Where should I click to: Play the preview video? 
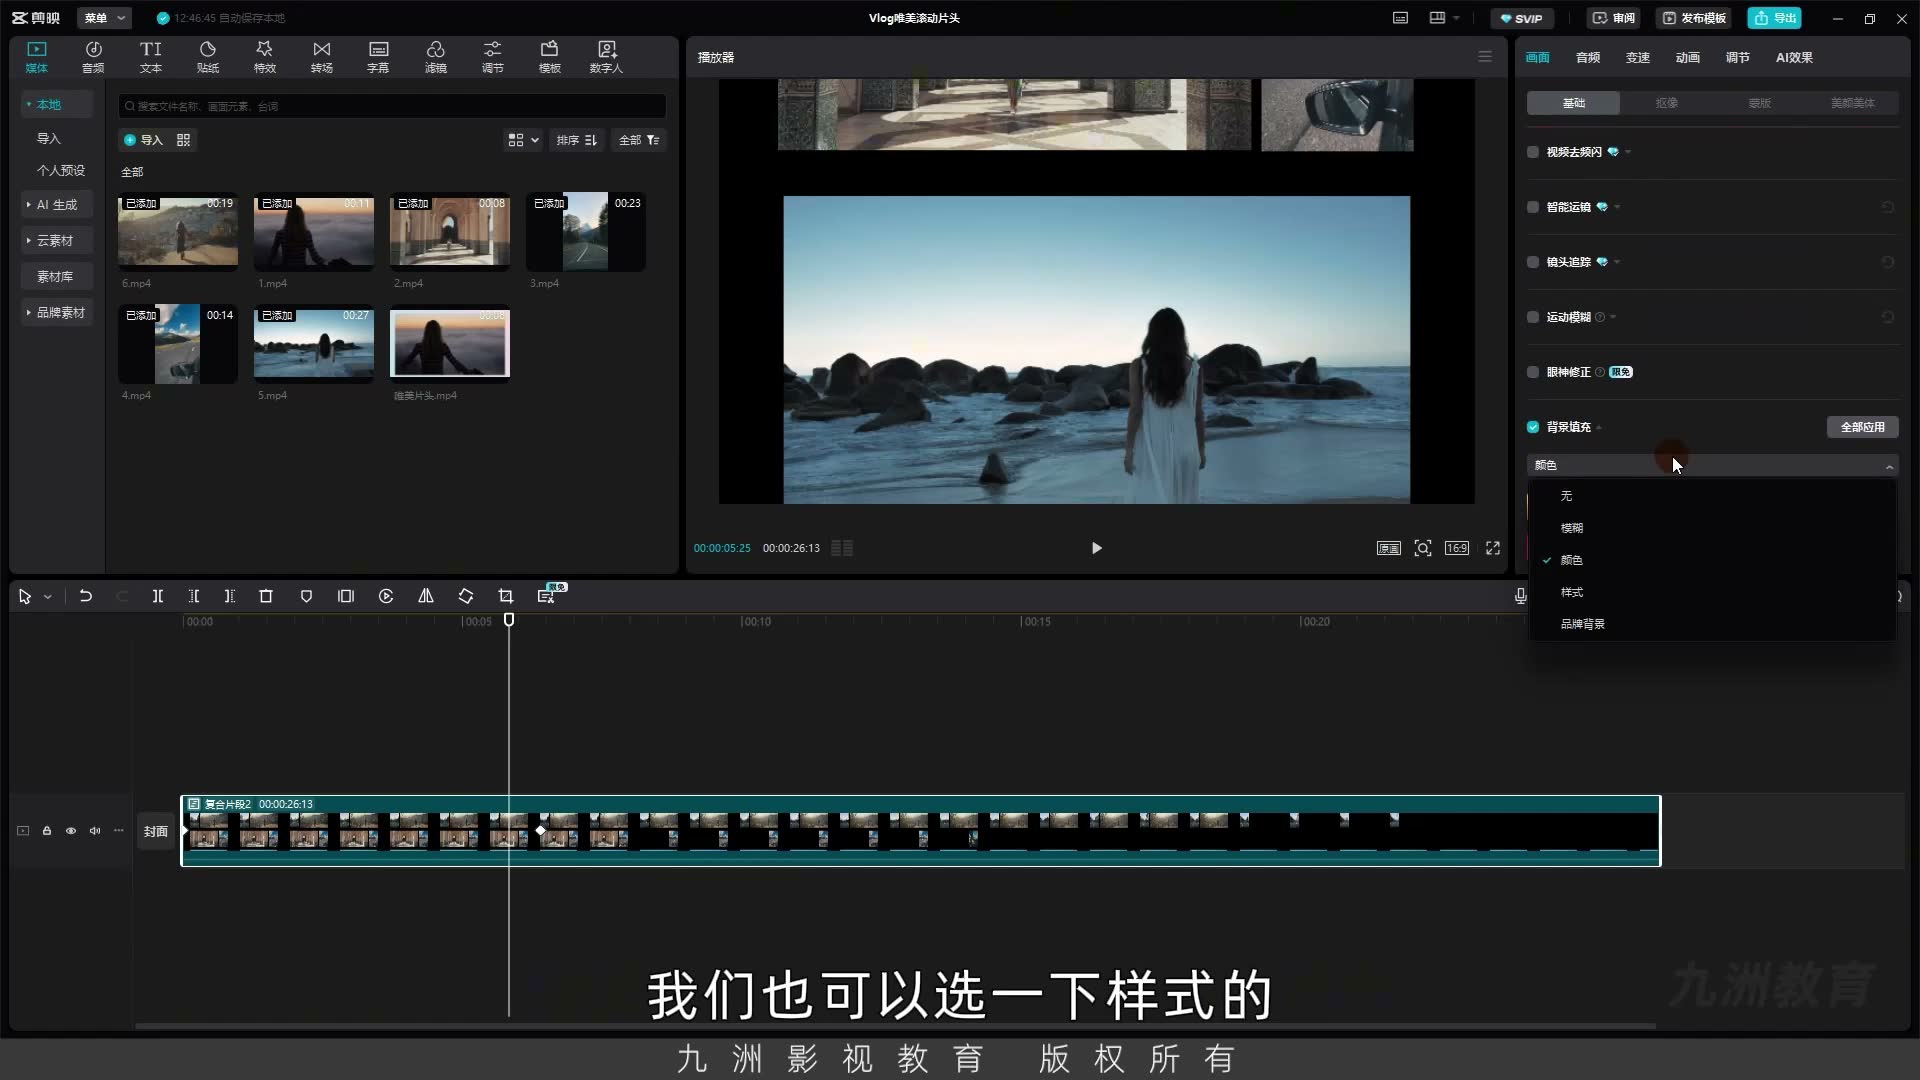click(1097, 548)
